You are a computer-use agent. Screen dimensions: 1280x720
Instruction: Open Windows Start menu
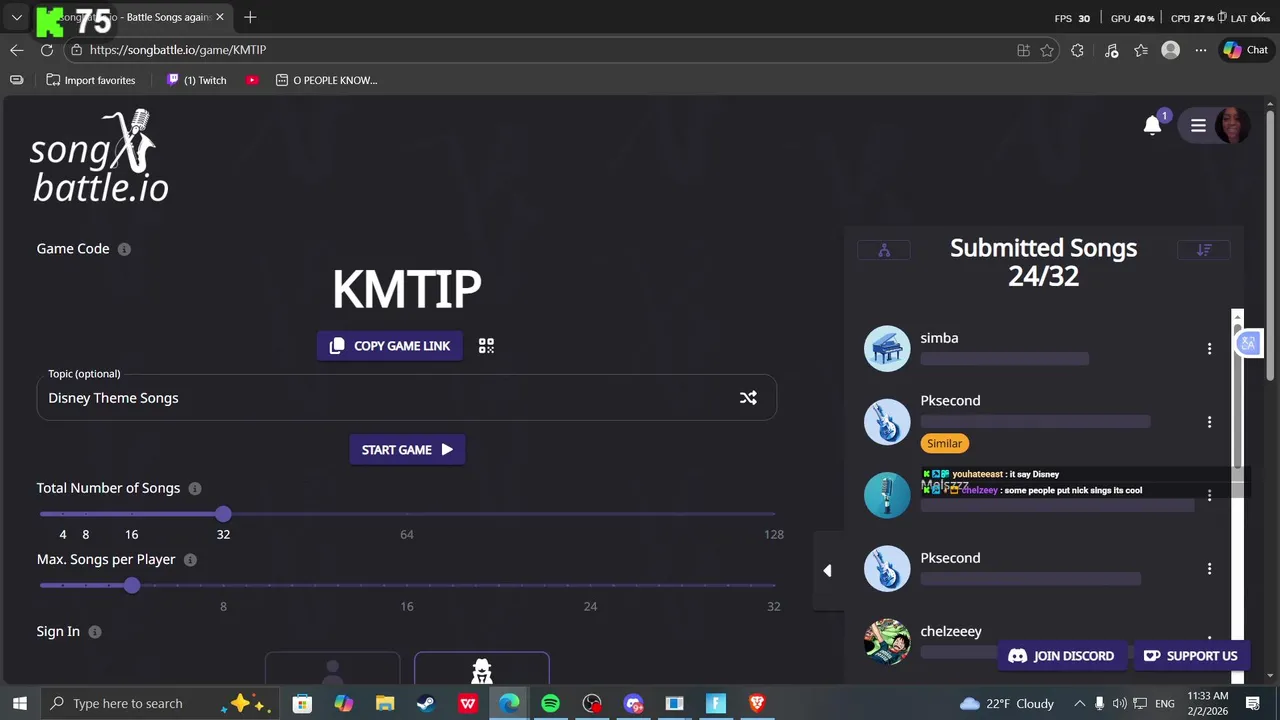point(19,704)
